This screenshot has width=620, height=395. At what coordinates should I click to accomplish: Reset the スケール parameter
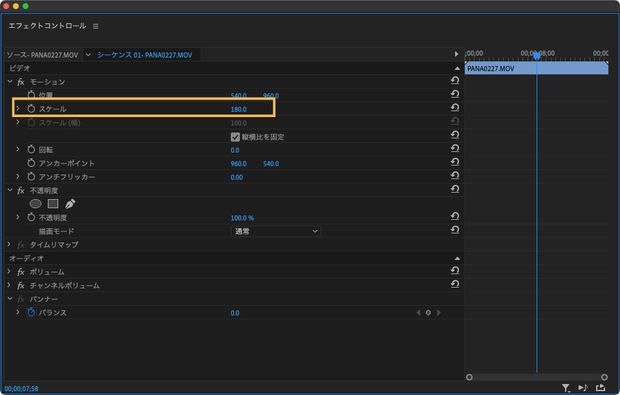click(x=455, y=108)
